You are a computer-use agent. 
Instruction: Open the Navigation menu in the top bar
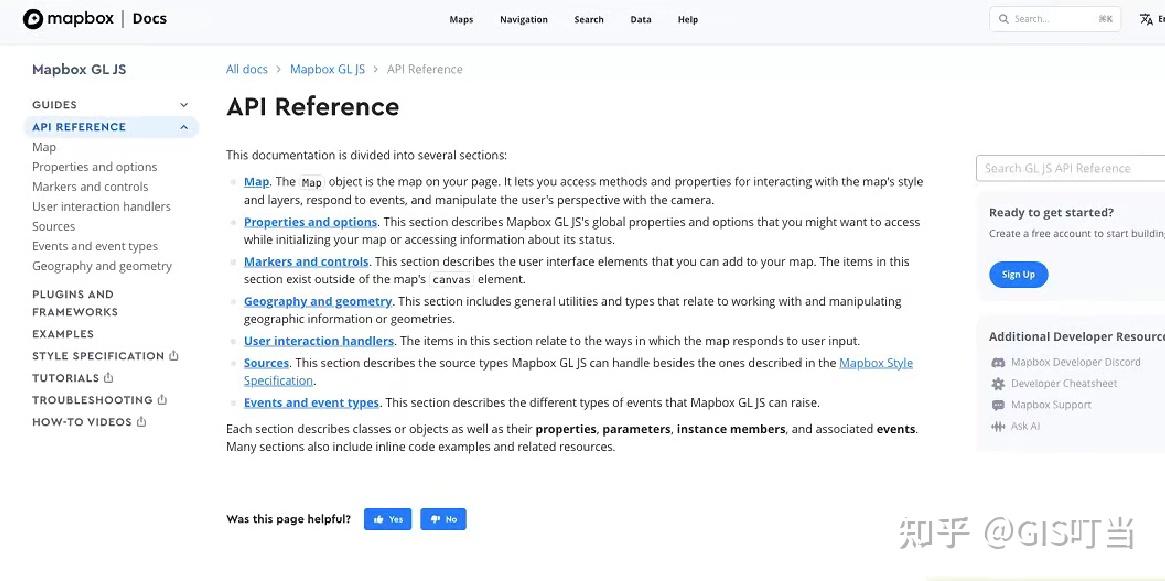click(524, 19)
